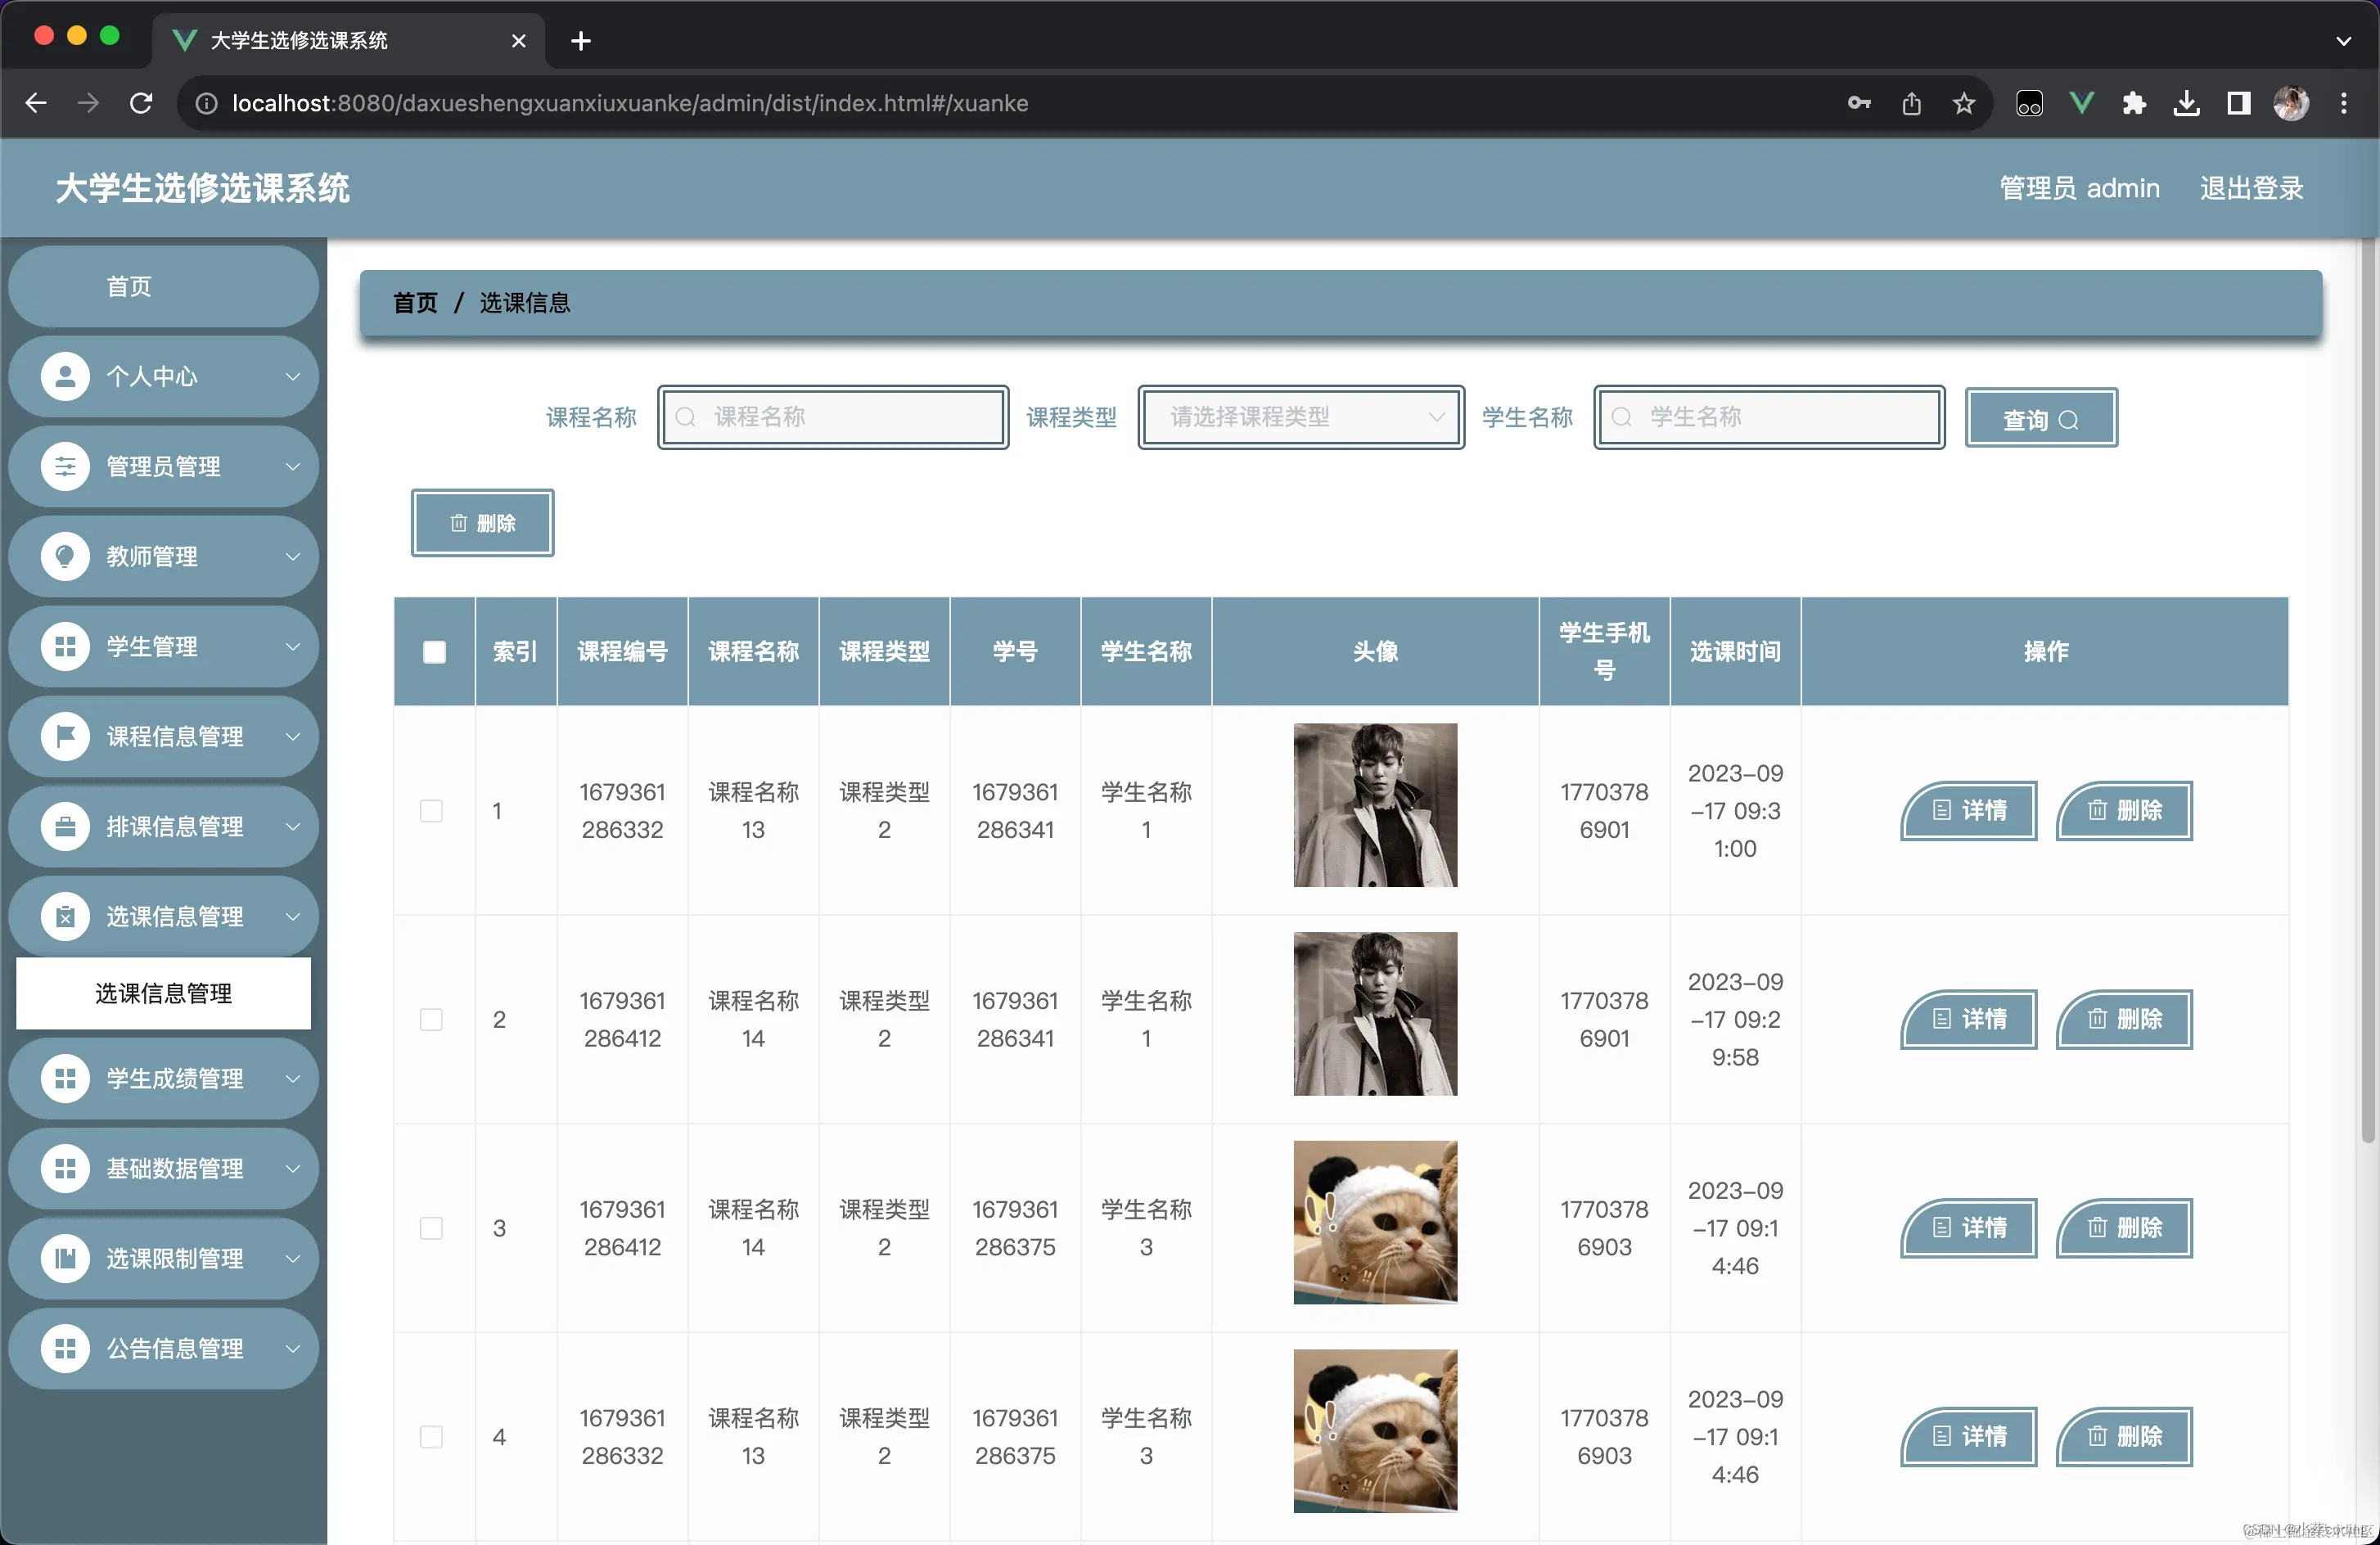Click the person icon beside 个人中心
Screen dimensions: 2380x1545
click(65, 377)
